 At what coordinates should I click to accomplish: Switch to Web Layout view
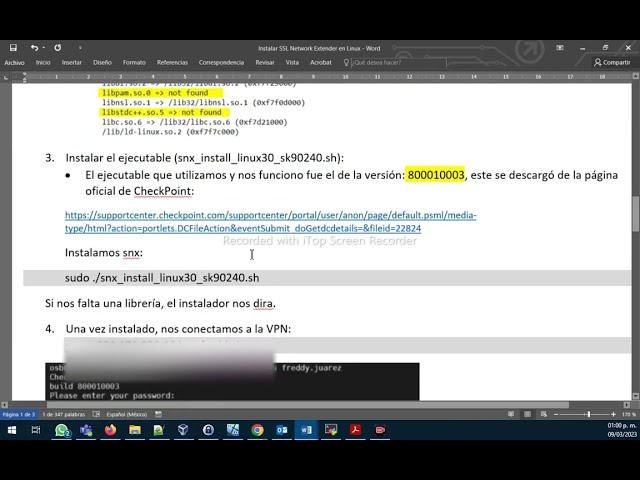(544, 414)
